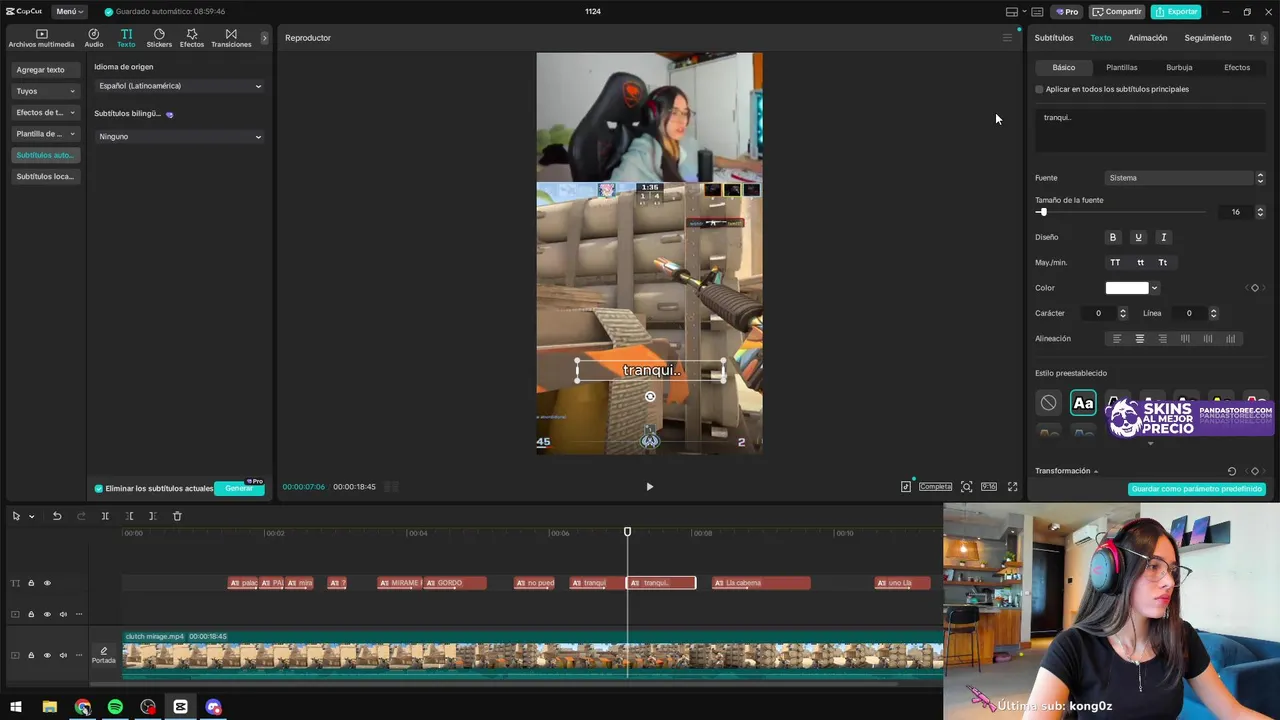Open the color swatch dropdown arrow
This screenshot has height=720, width=1280.
(1154, 288)
